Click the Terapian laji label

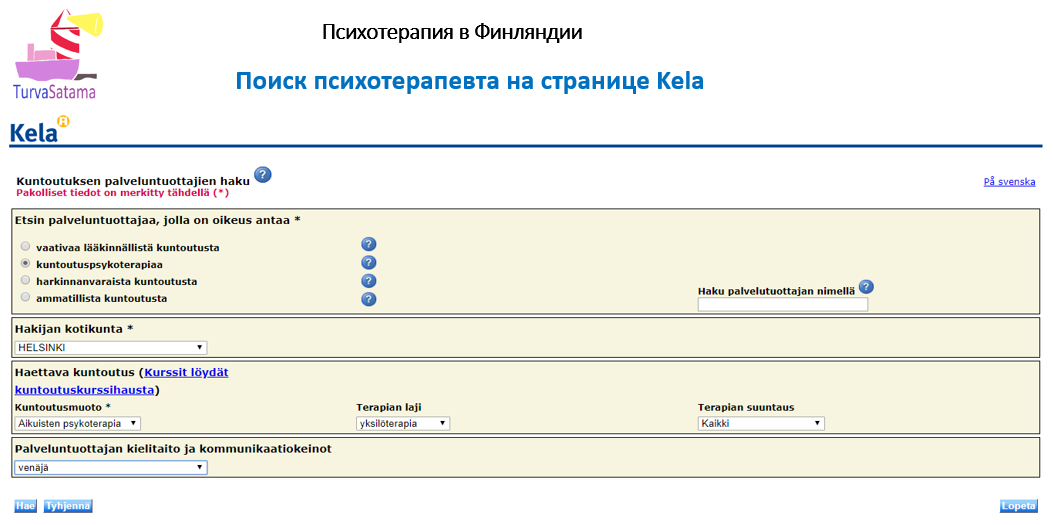pyautogui.click(x=389, y=407)
